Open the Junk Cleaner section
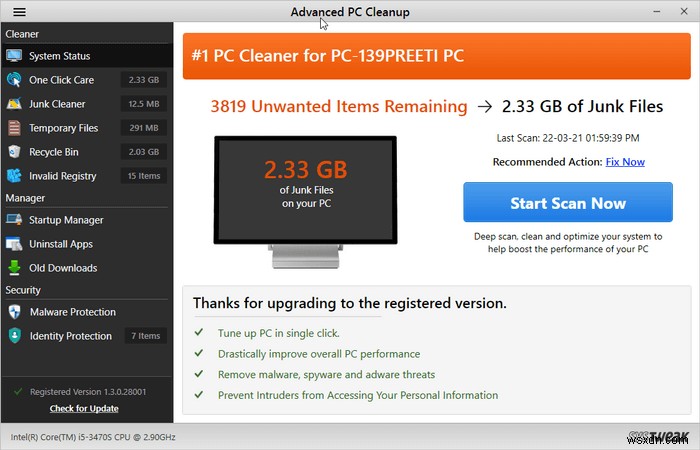700x450 pixels. point(57,104)
